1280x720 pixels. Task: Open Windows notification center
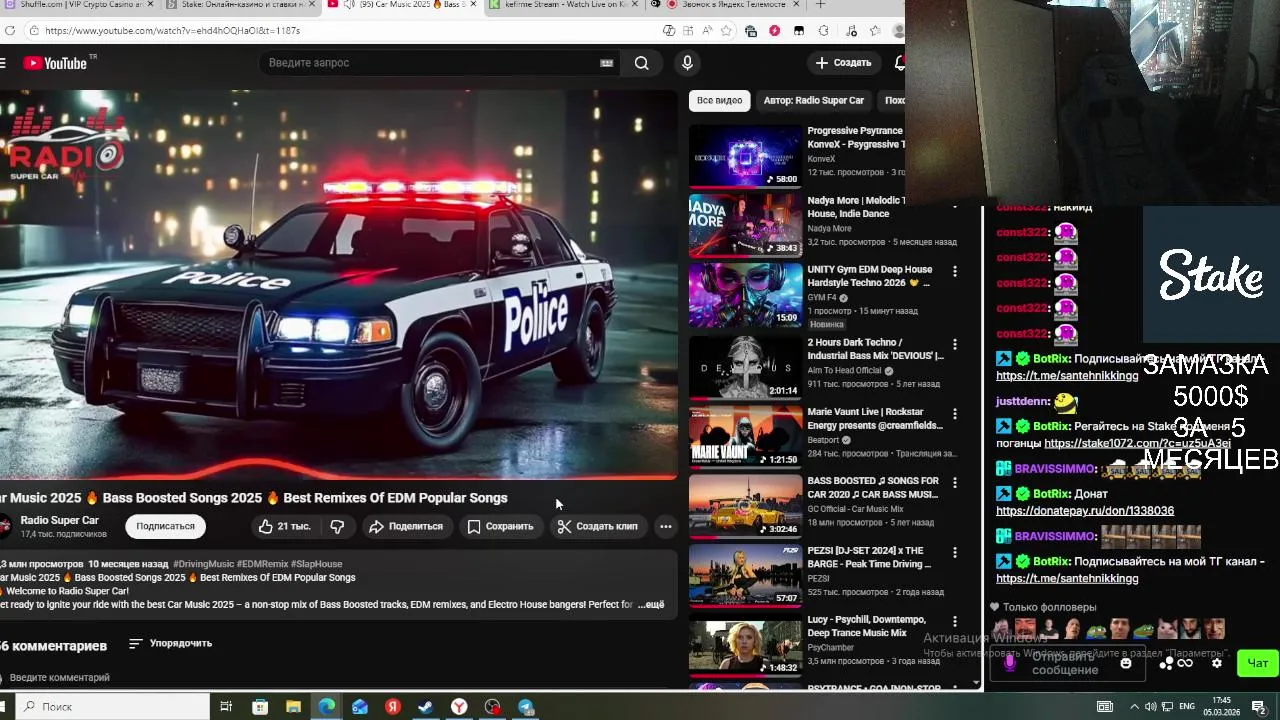coord(1258,707)
